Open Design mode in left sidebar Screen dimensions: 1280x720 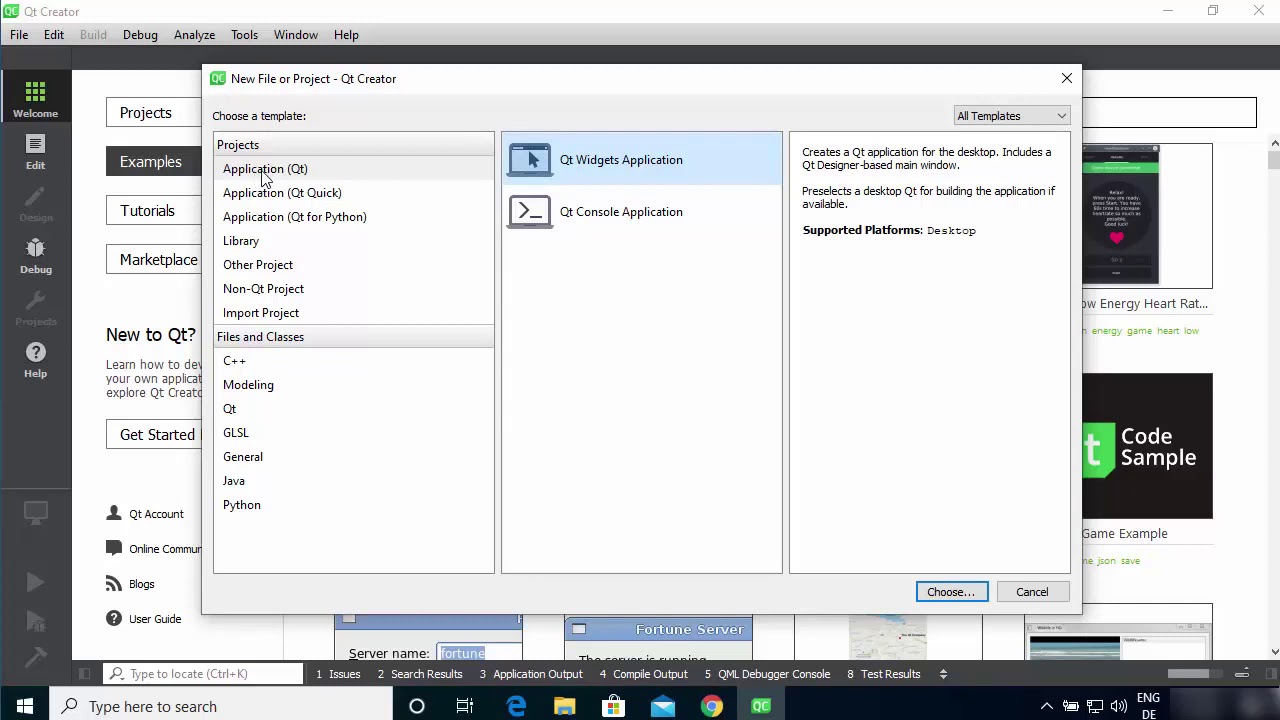pos(35,203)
